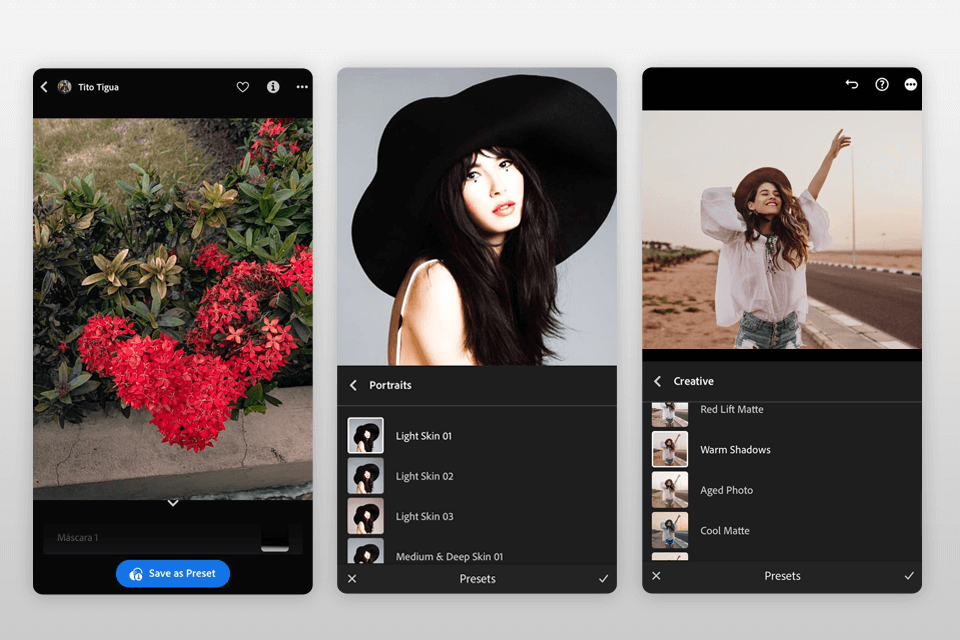
Task: Click the Save as Preset button
Action: click(x=173, y=574)
